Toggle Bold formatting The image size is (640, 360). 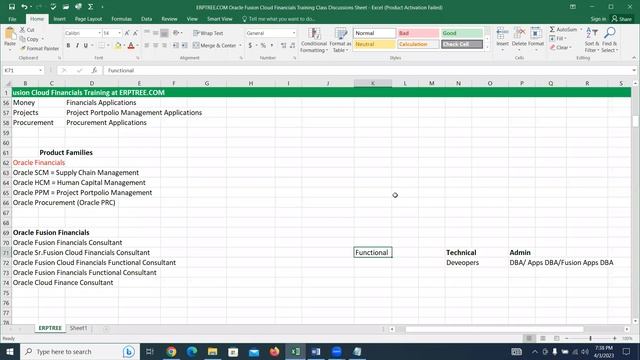68,45
